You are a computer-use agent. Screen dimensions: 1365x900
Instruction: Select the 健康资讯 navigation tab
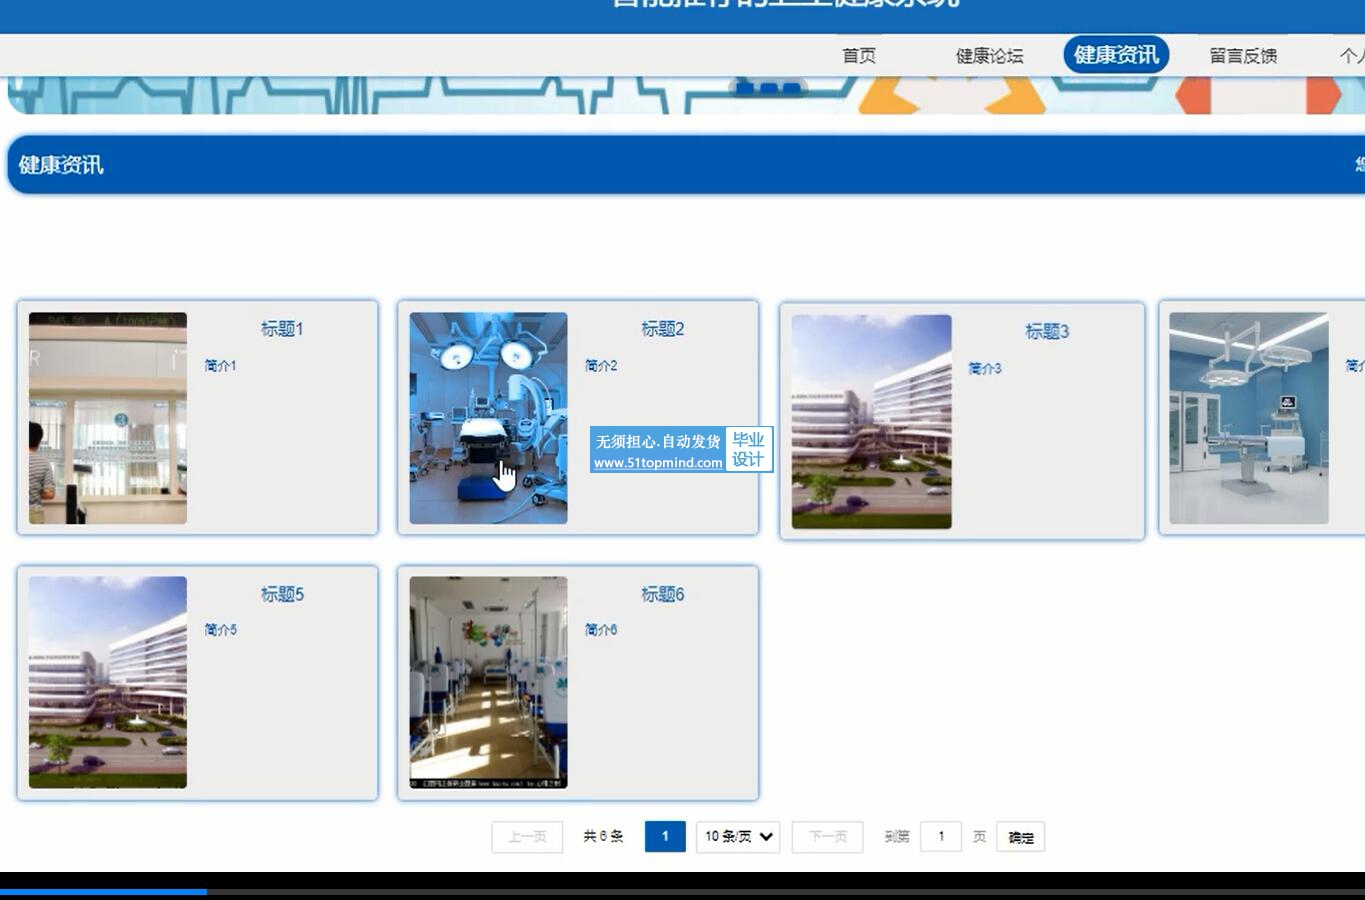(x=1116, y=55)
